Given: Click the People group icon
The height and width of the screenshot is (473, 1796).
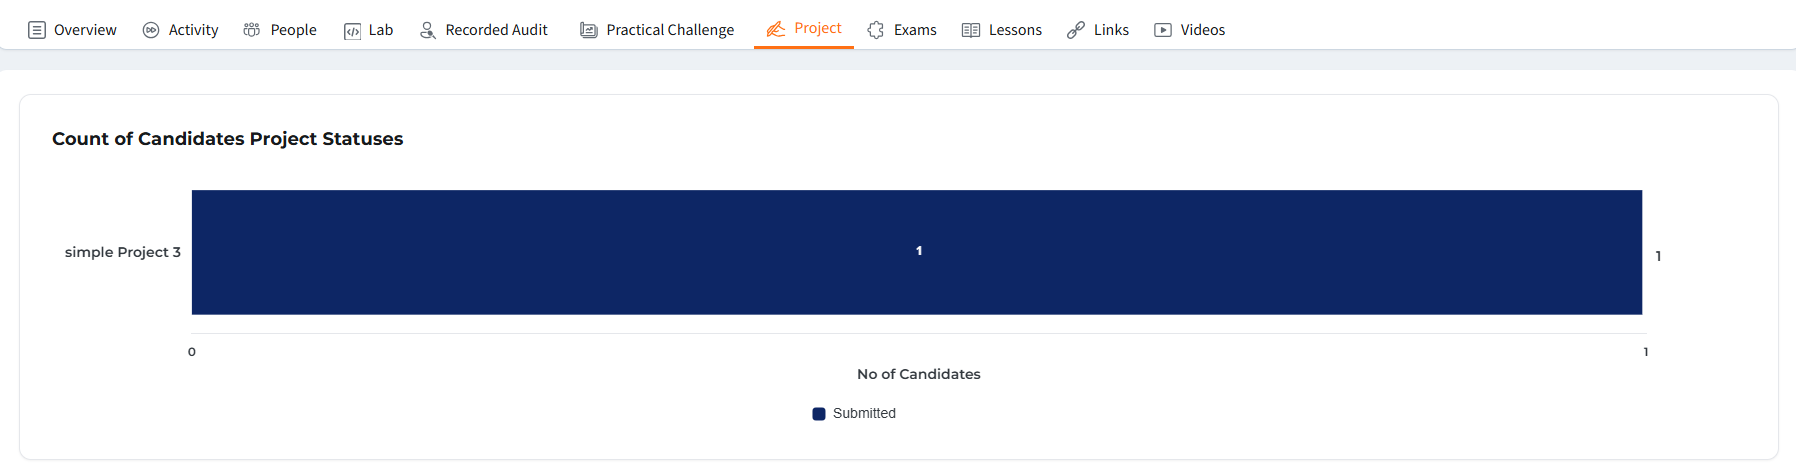Looking at the screenshot, I should [252, 30].
